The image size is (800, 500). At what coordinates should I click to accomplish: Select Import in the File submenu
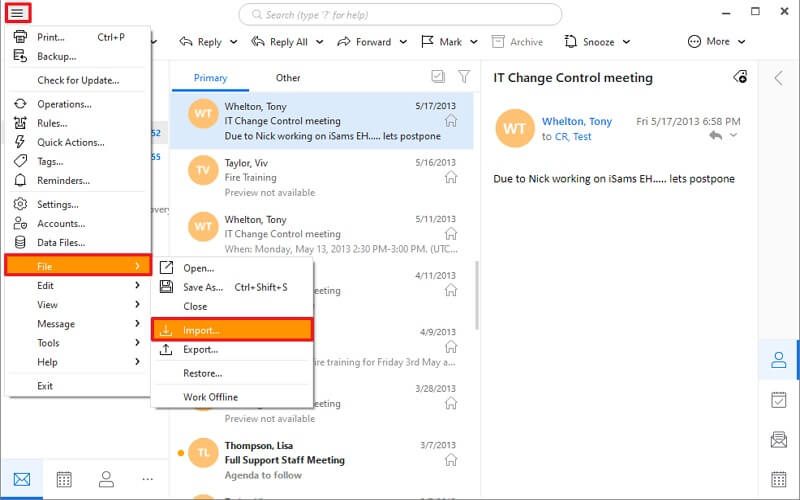click(232, 330)
